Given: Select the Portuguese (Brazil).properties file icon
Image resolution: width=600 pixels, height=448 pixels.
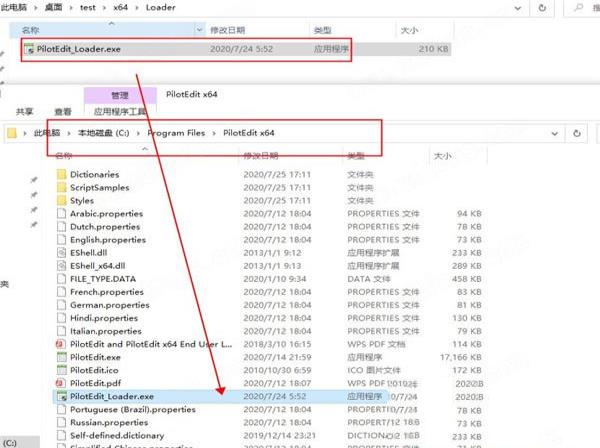Looking at the screenshot, I should point(61,409).
